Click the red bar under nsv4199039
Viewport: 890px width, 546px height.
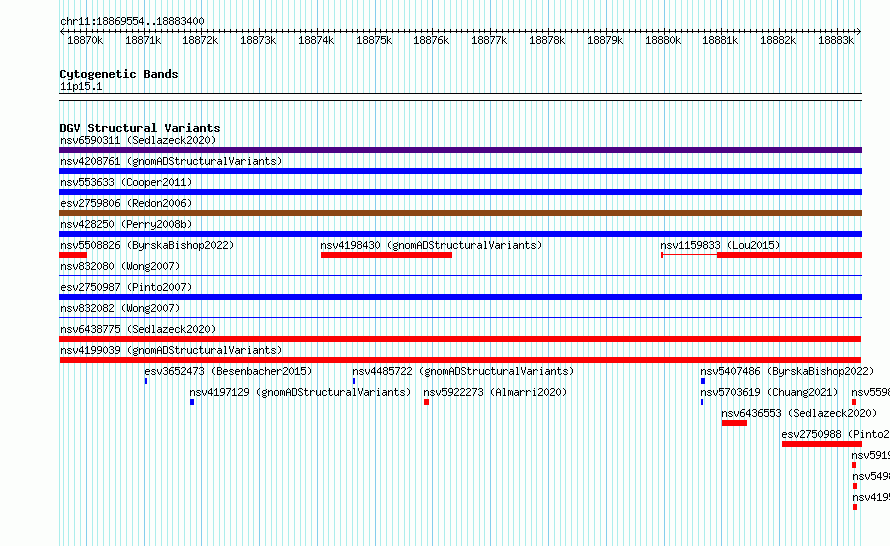coord(460,360)
